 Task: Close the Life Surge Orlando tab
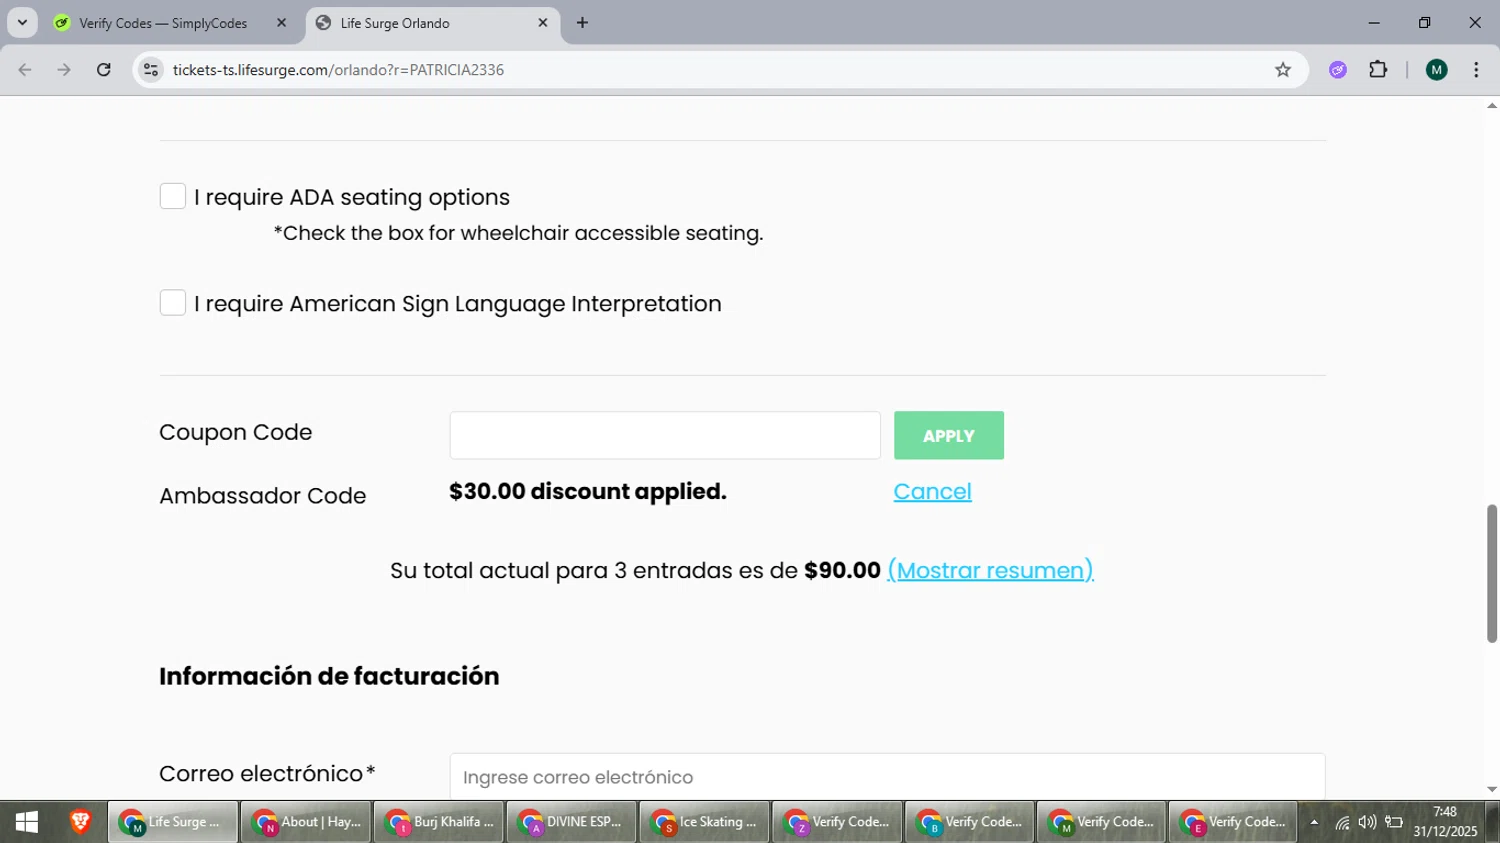point(543,22)
